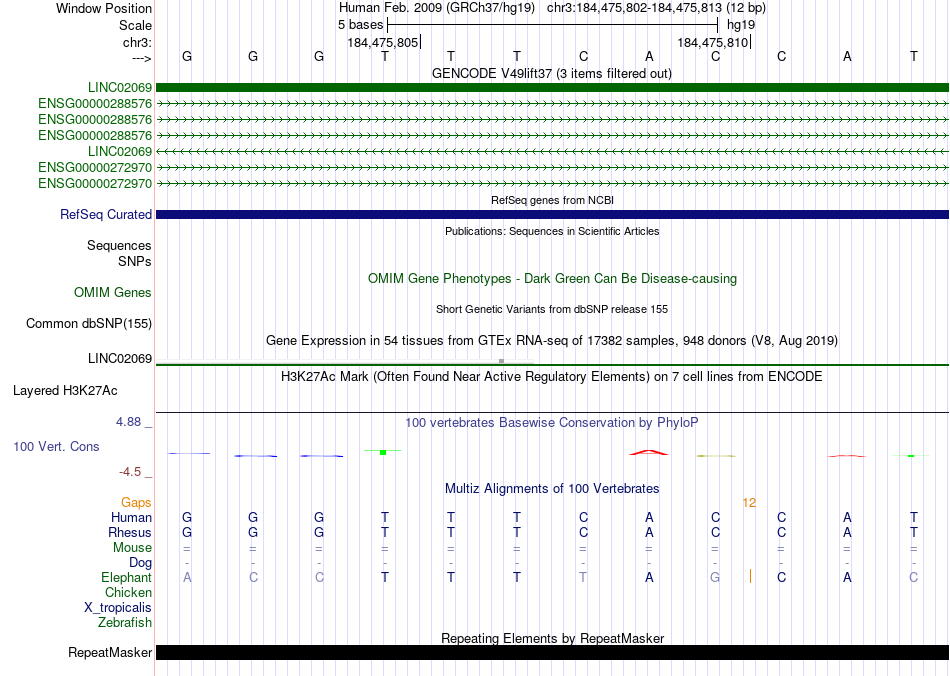Image resolution: width=950 pixels, height=676 pixels.
Task: Open Repeating Elements by RepeatMasker title
Action: [x=552, y=638]
